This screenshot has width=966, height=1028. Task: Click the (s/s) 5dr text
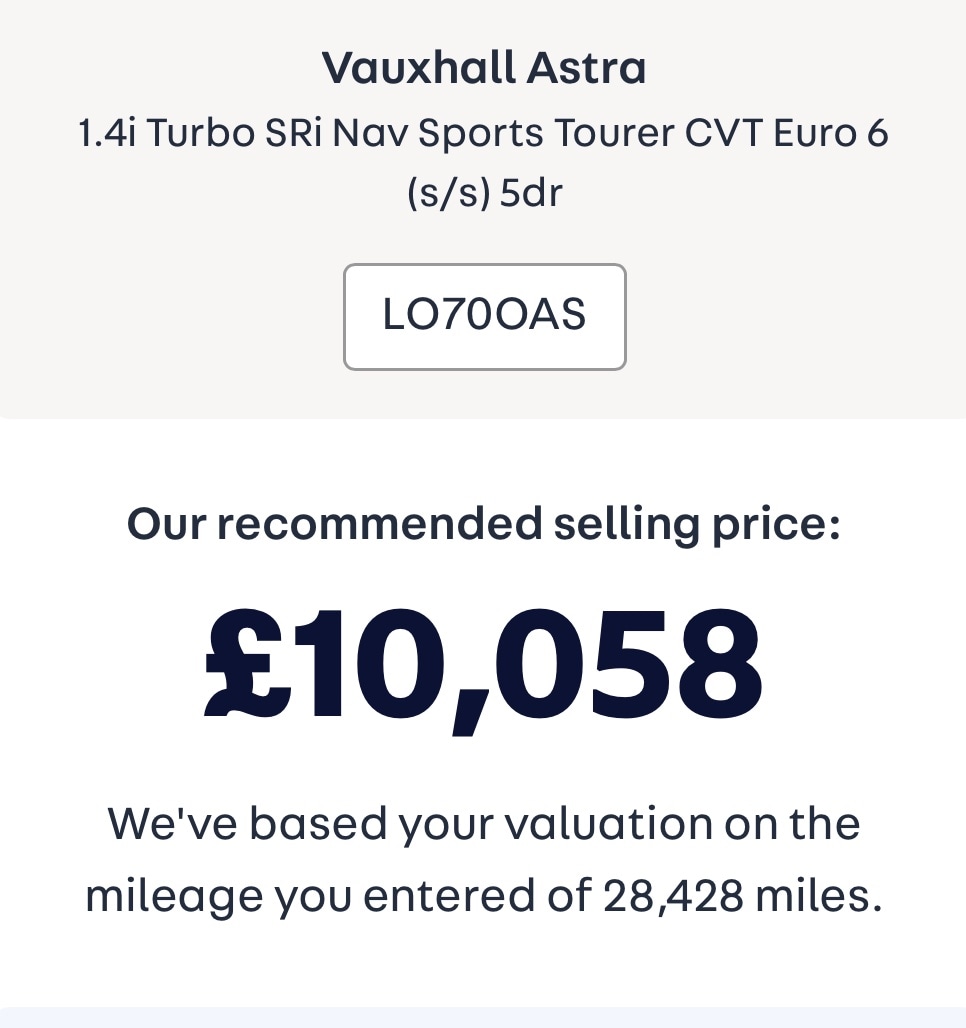pyautogui.click(x=485, y=193)
